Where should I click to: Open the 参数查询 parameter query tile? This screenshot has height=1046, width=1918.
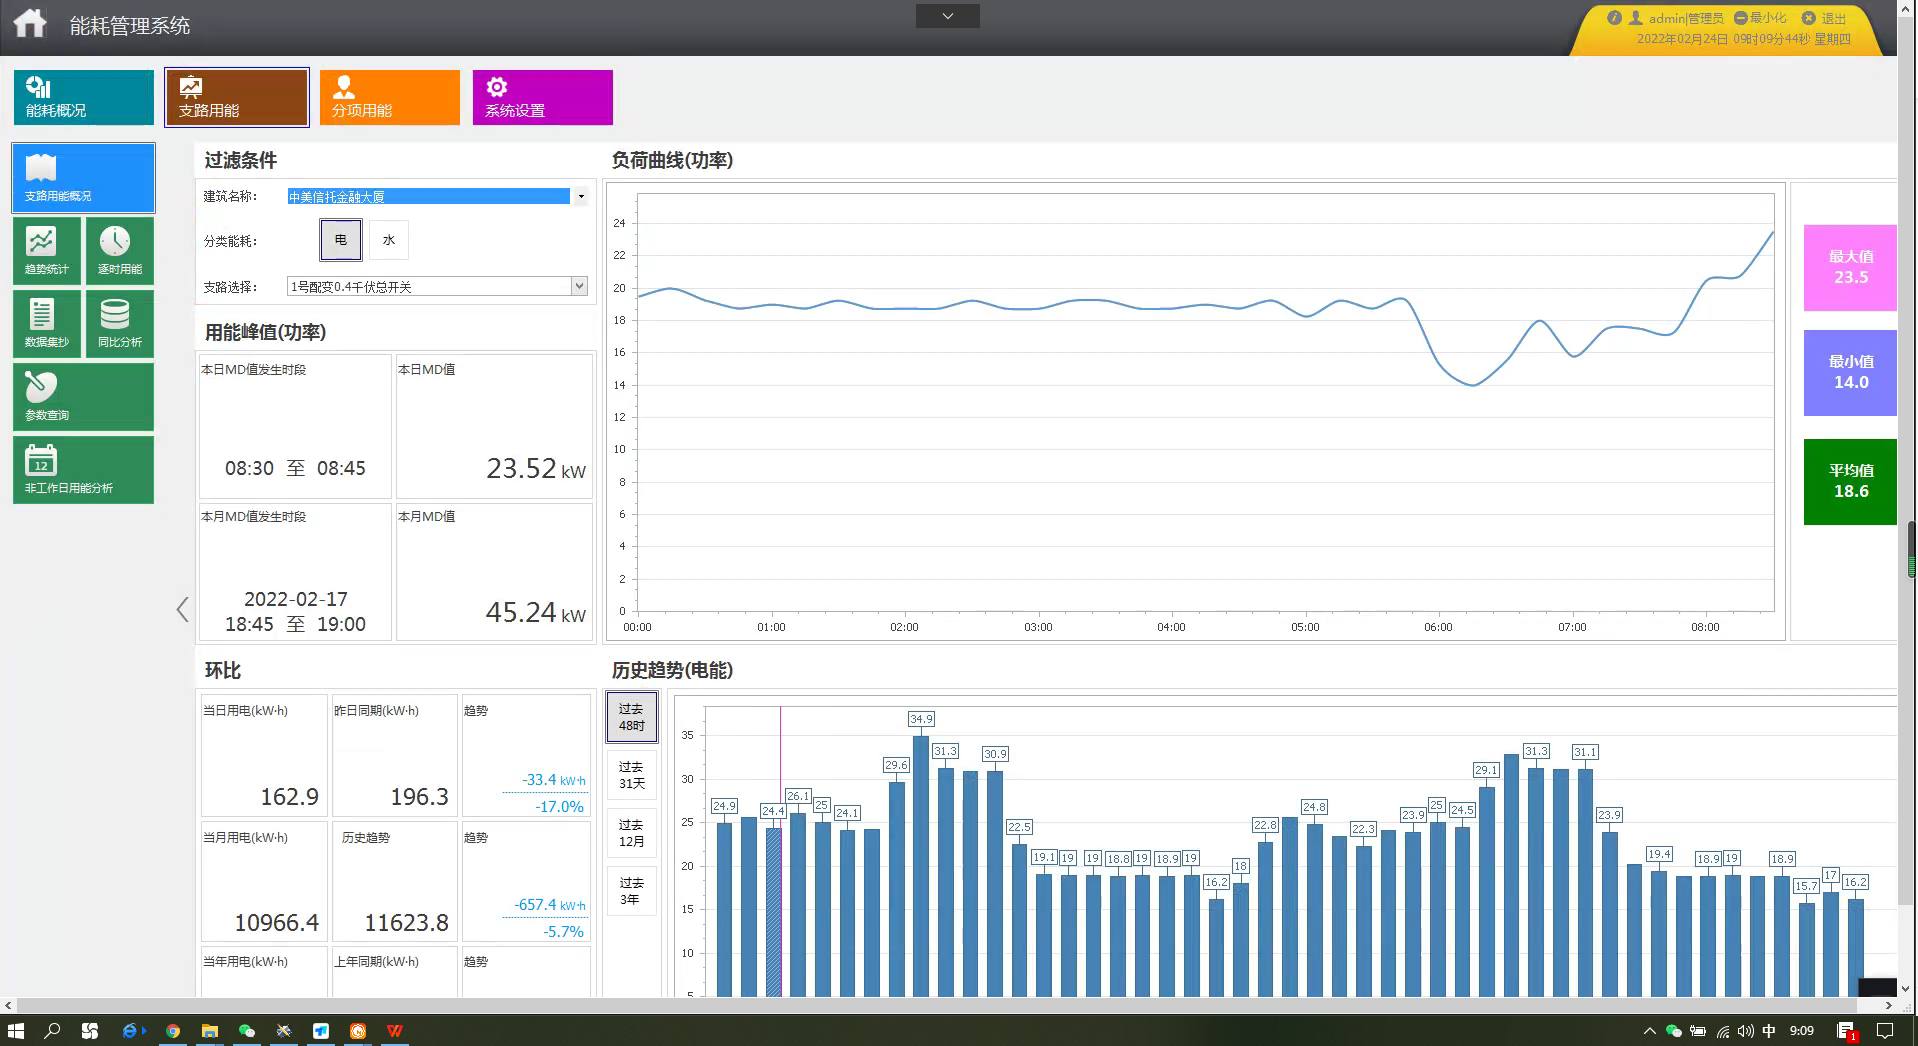(83, 397)
